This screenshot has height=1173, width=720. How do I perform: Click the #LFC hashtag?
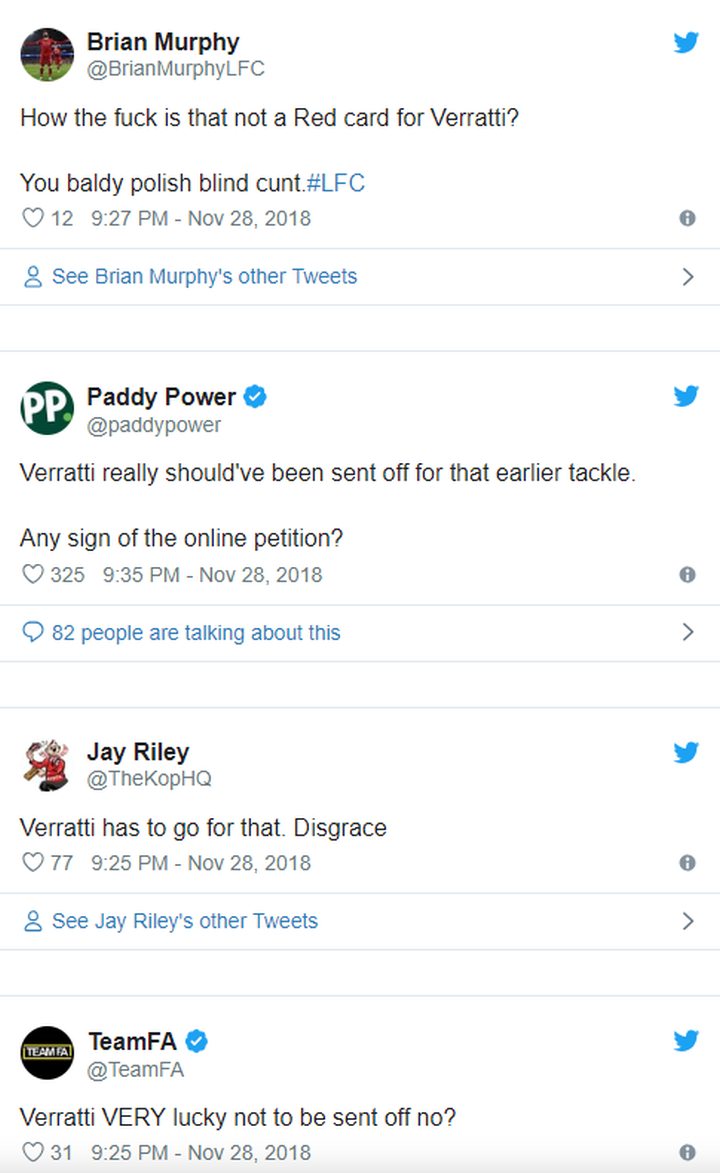[335, 183]
